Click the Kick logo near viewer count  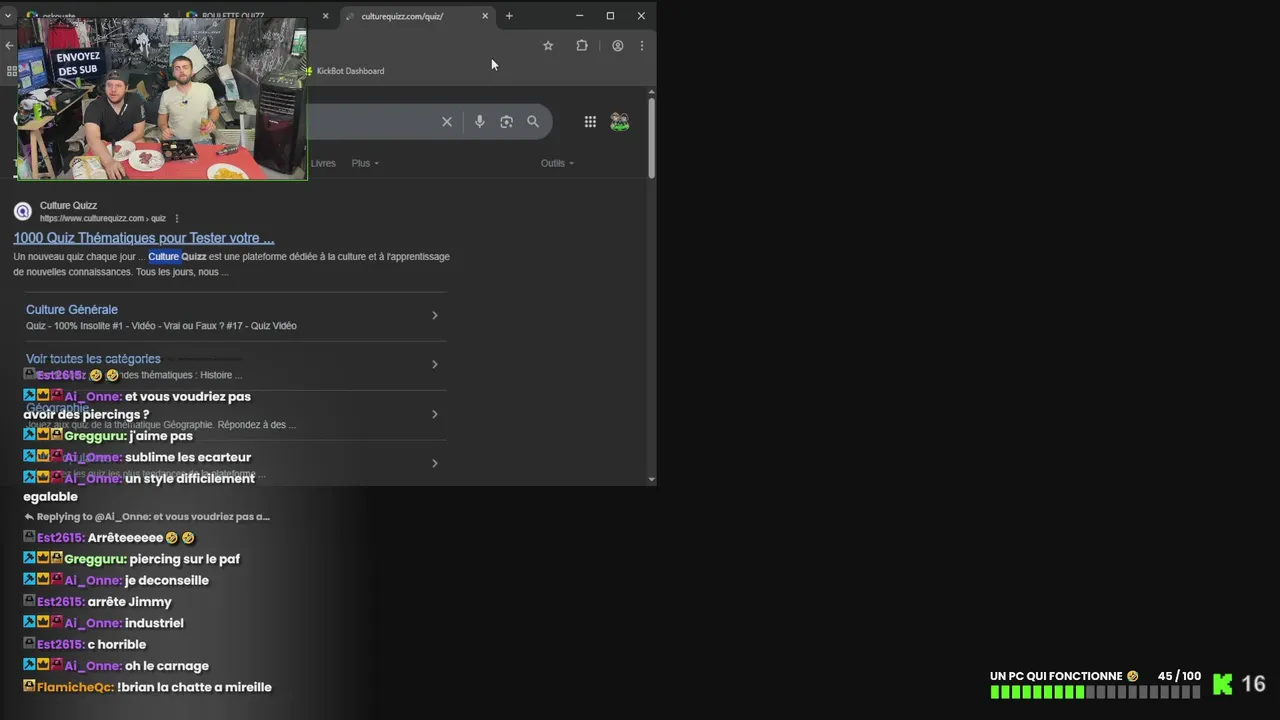pyautogui.click(x=1222, y=684)
